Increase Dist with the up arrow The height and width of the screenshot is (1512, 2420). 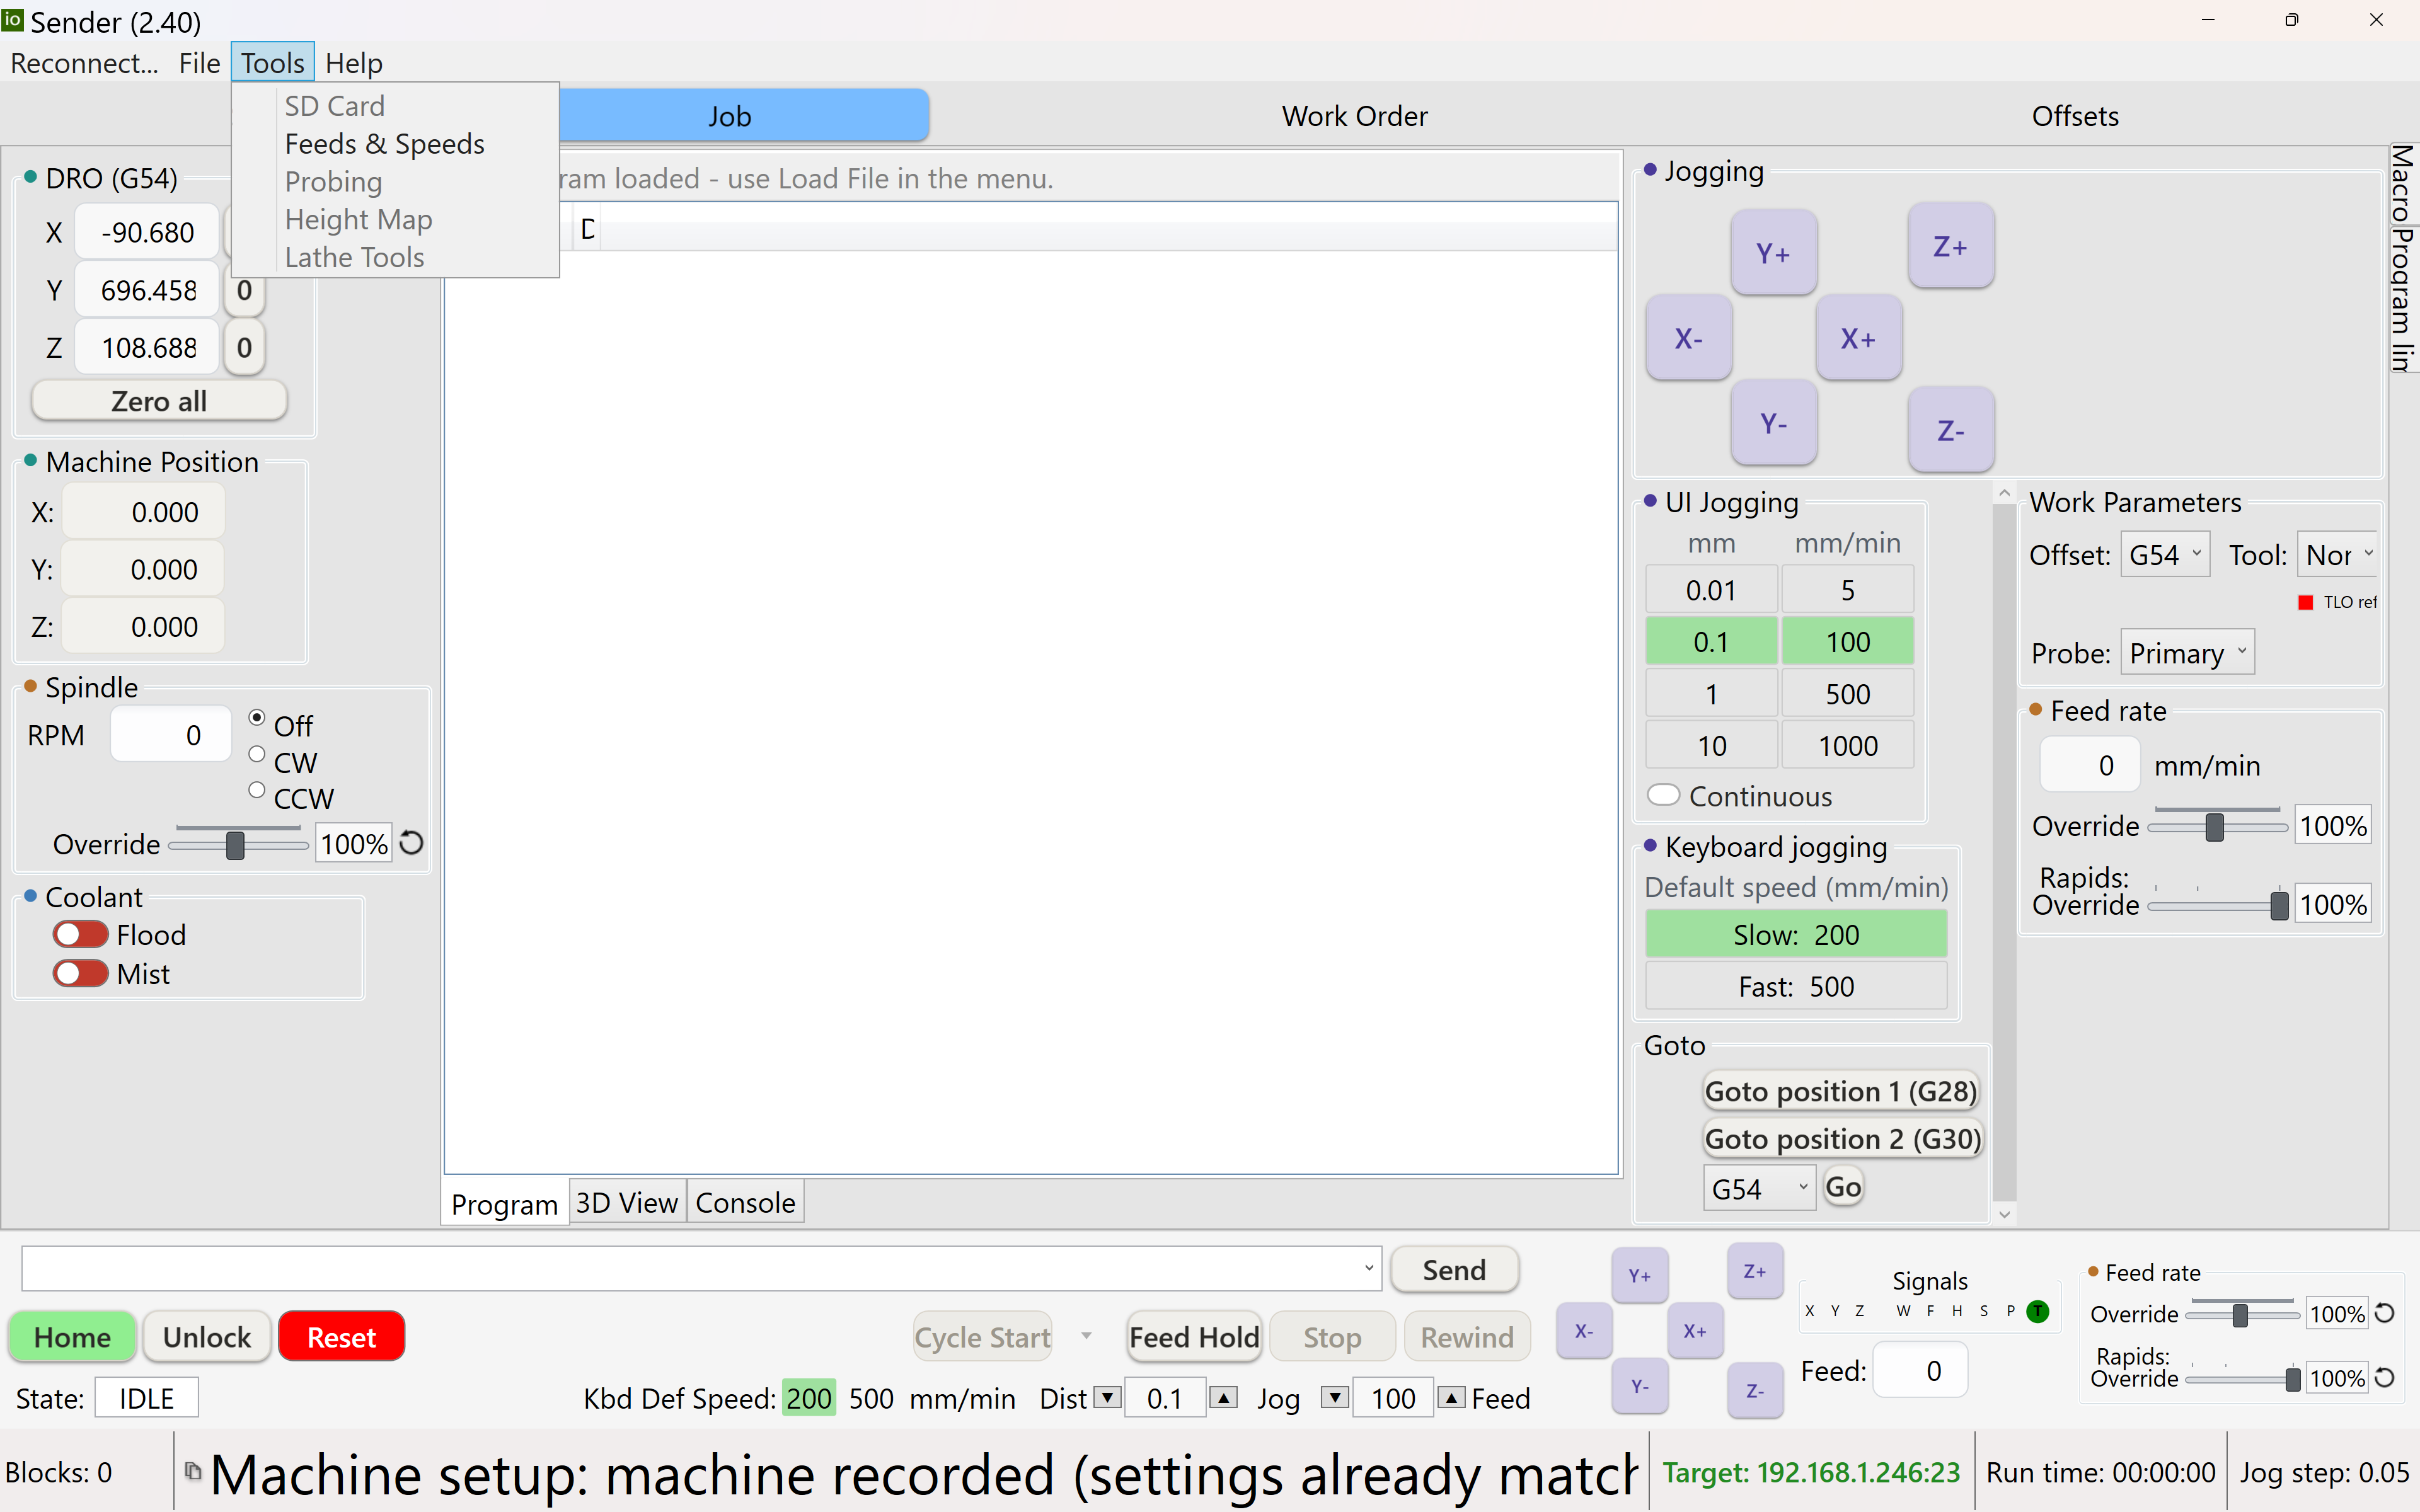[x=1224, y=1397]
